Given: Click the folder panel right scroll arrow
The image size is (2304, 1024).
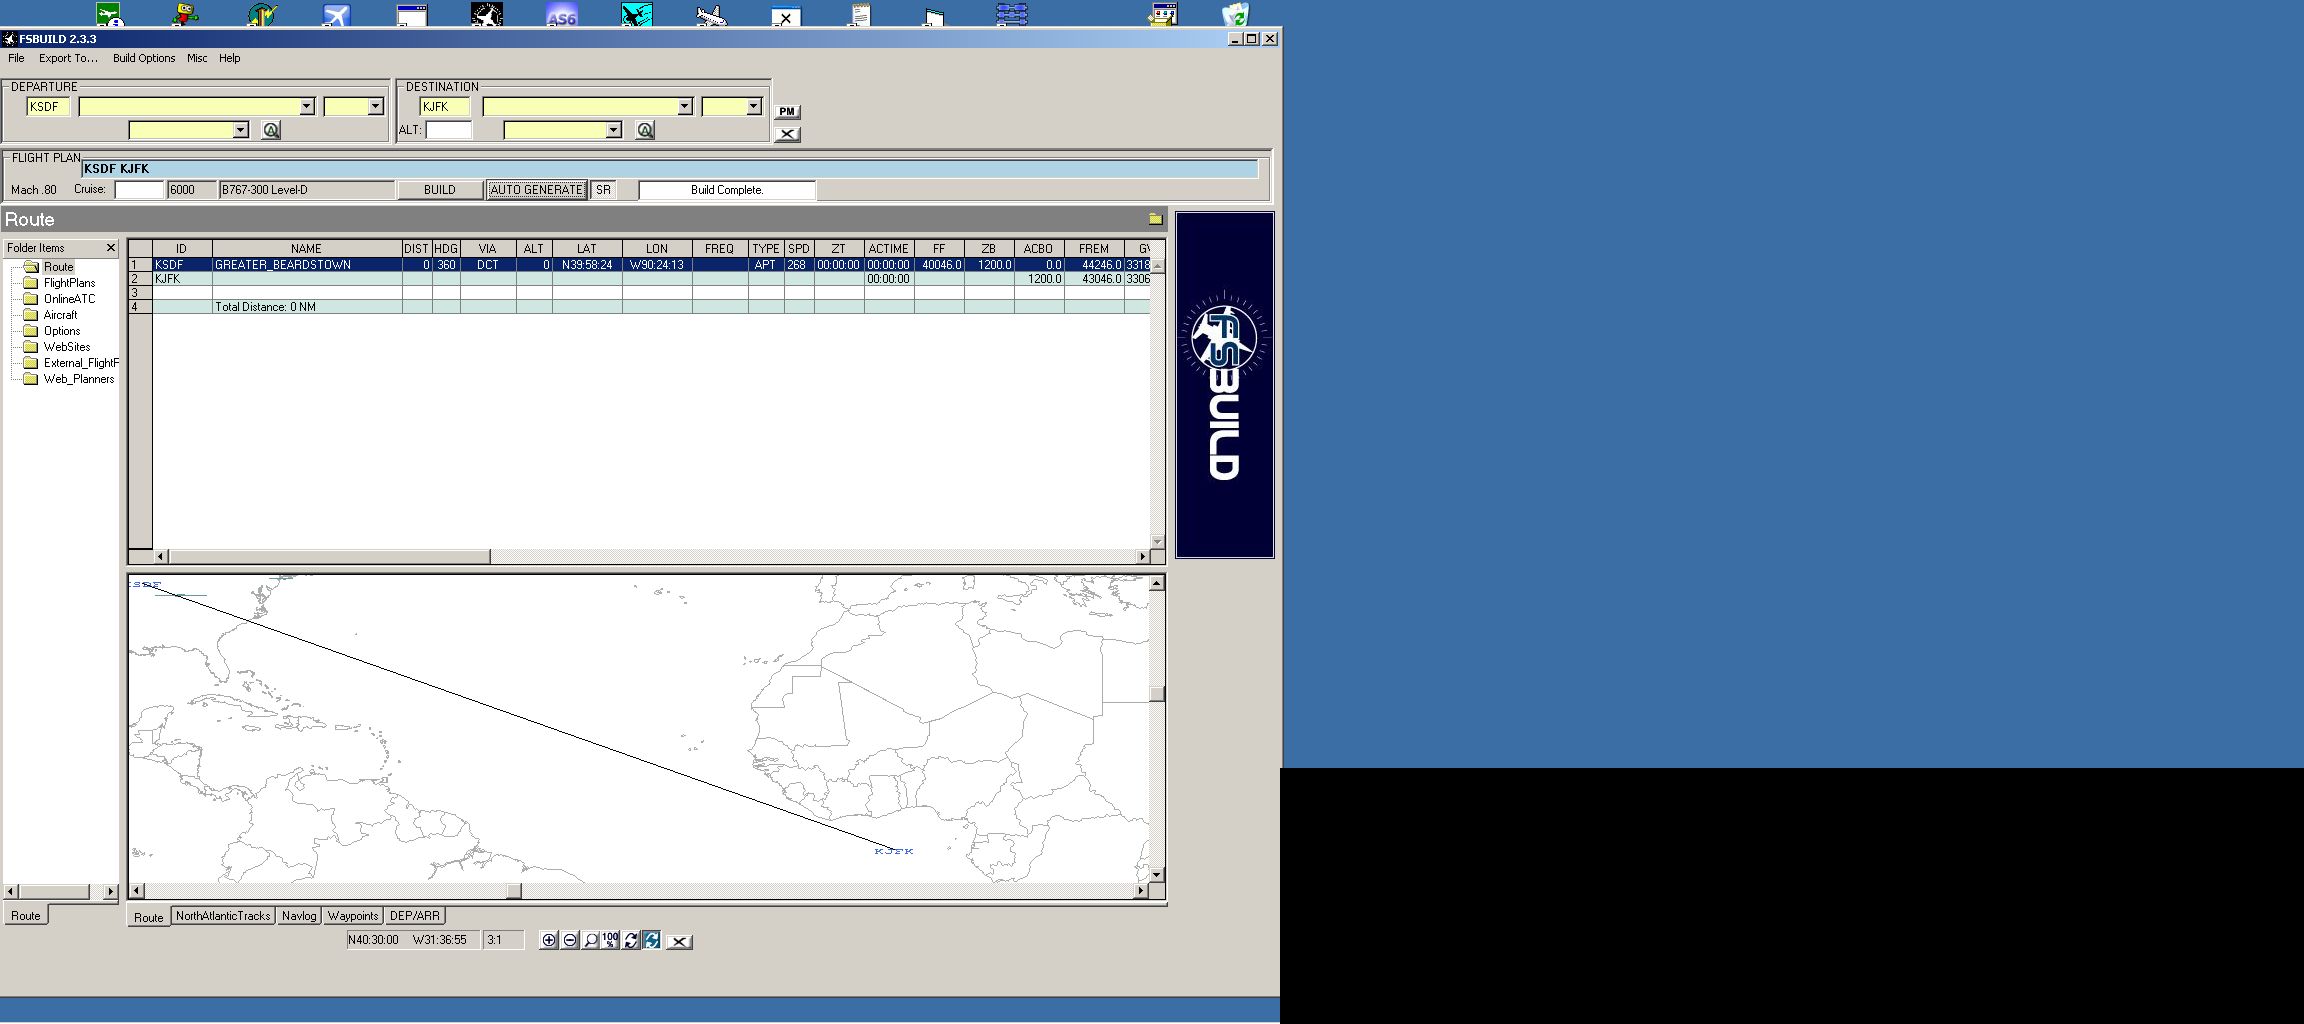Looking at the screenshot, I should (111, 891).
